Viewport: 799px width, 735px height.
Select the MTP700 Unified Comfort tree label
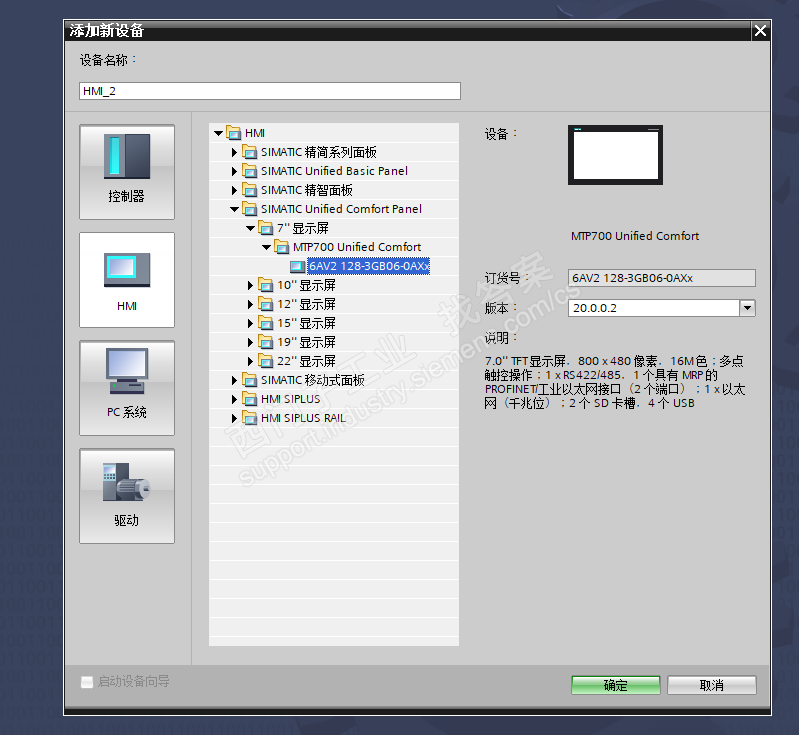tap(357, 247)
